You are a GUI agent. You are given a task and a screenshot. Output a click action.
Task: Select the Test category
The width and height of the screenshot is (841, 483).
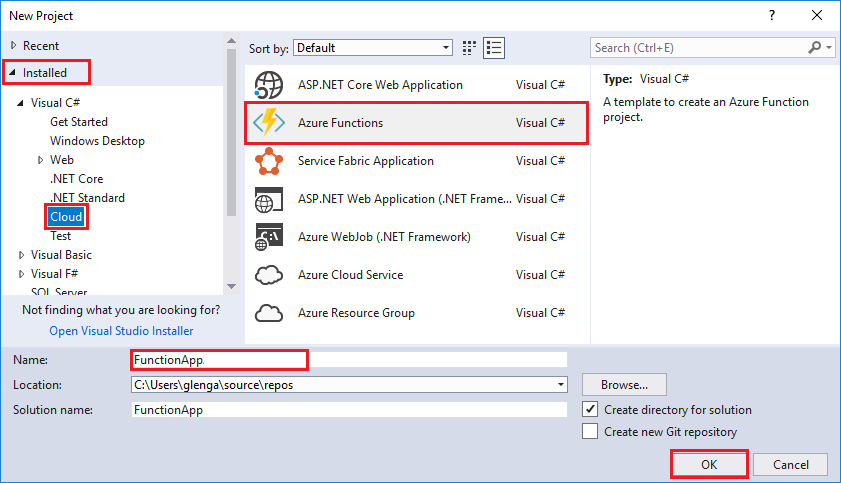(x=61, y=236)
